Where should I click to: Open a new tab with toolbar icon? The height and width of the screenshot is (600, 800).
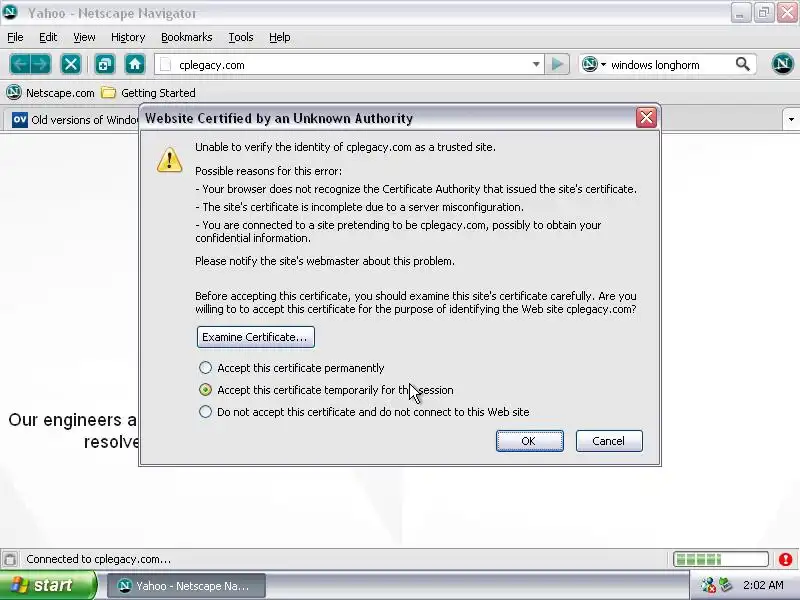(x=105, y=65)
